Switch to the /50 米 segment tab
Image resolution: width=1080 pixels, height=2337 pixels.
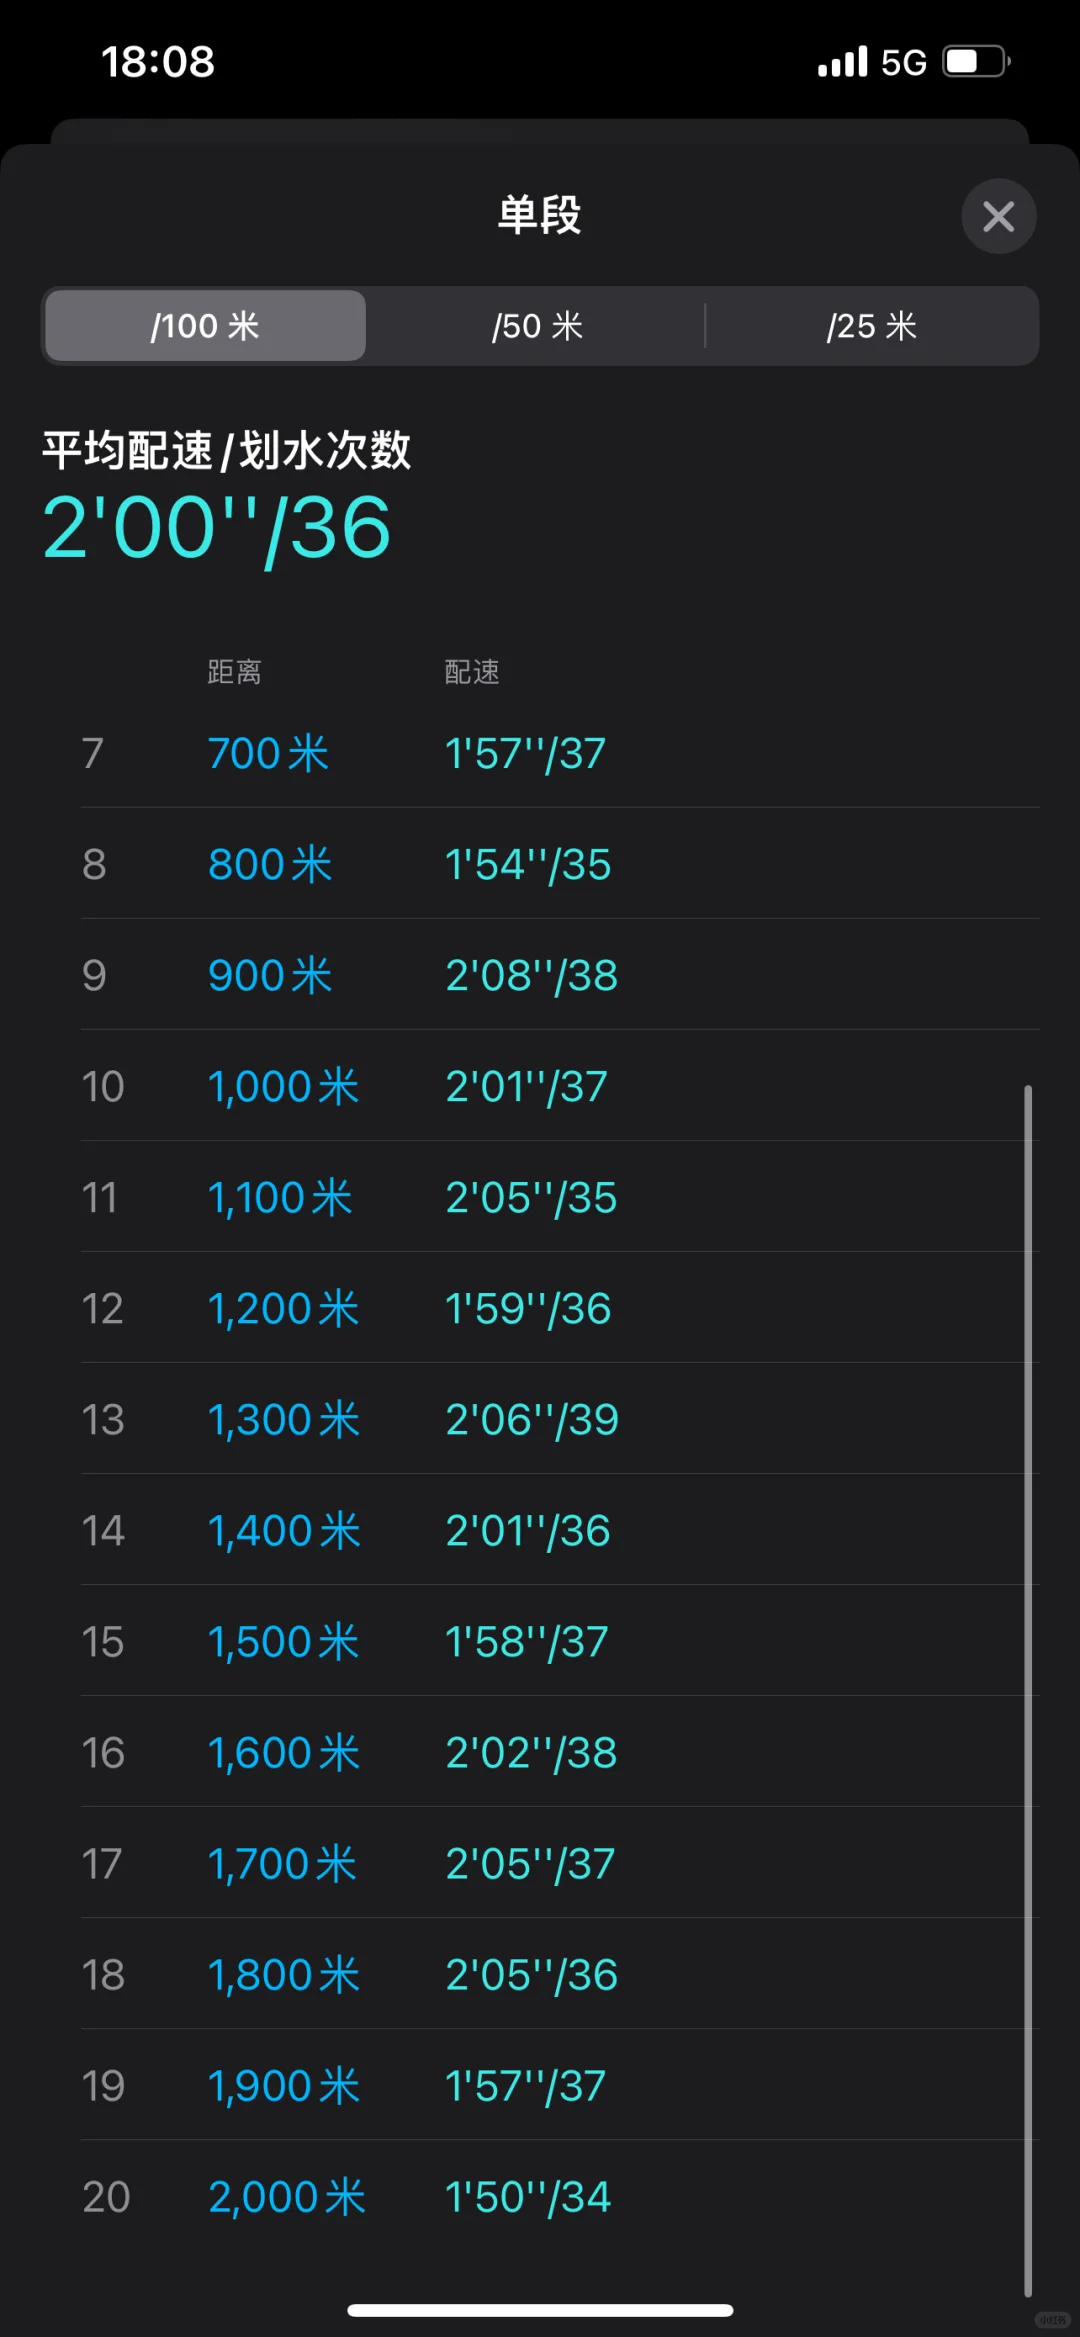pyautogui.click(x=537, y=326)
